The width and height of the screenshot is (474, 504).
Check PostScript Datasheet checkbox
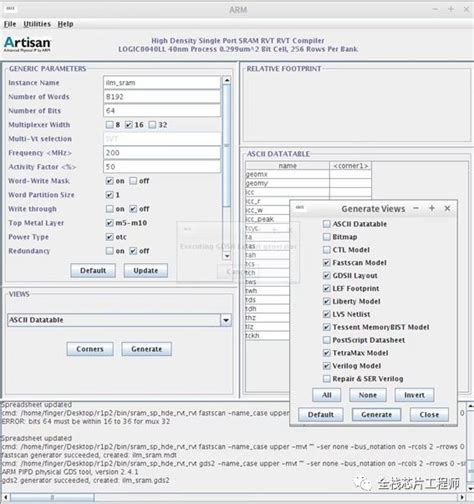pyautogui.click(x=327, y=340)
